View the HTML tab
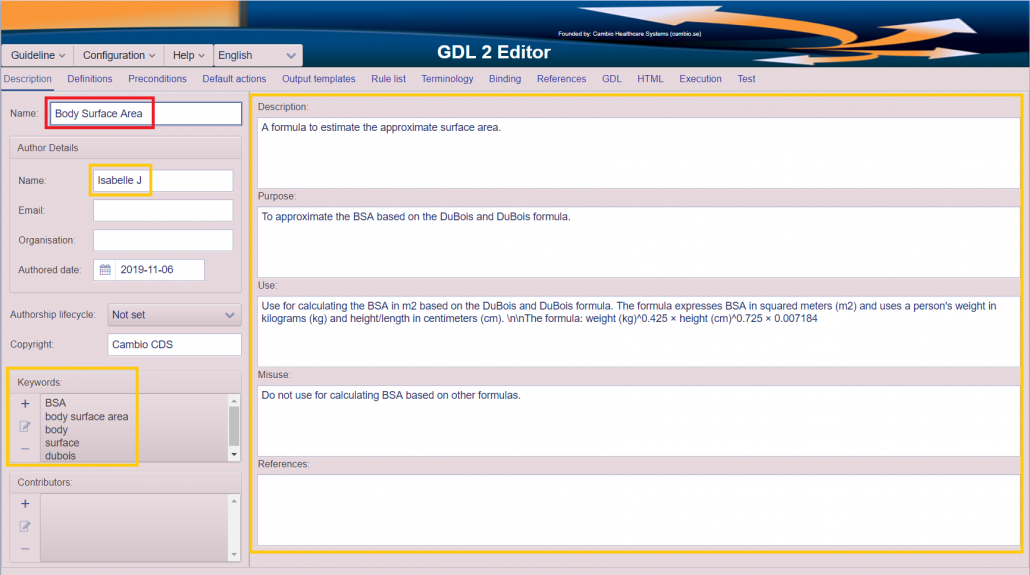Image resolution: width=1030 pixels, height=575 pixels. tap(650, 79)
